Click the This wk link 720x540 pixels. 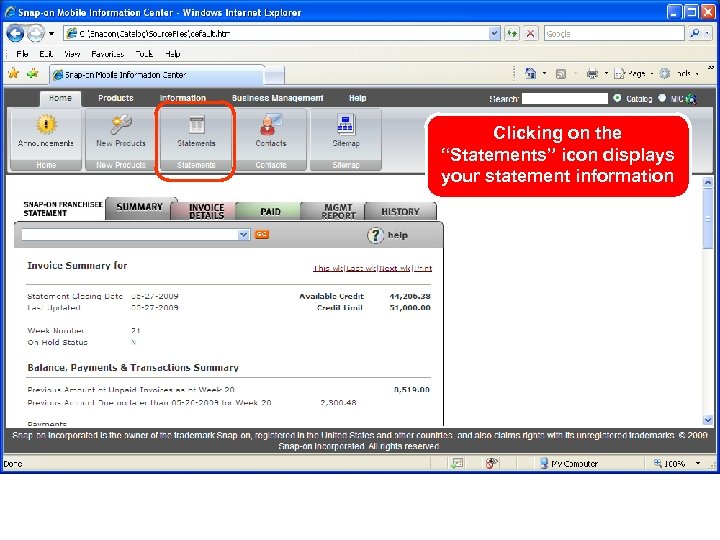point(328,268)
